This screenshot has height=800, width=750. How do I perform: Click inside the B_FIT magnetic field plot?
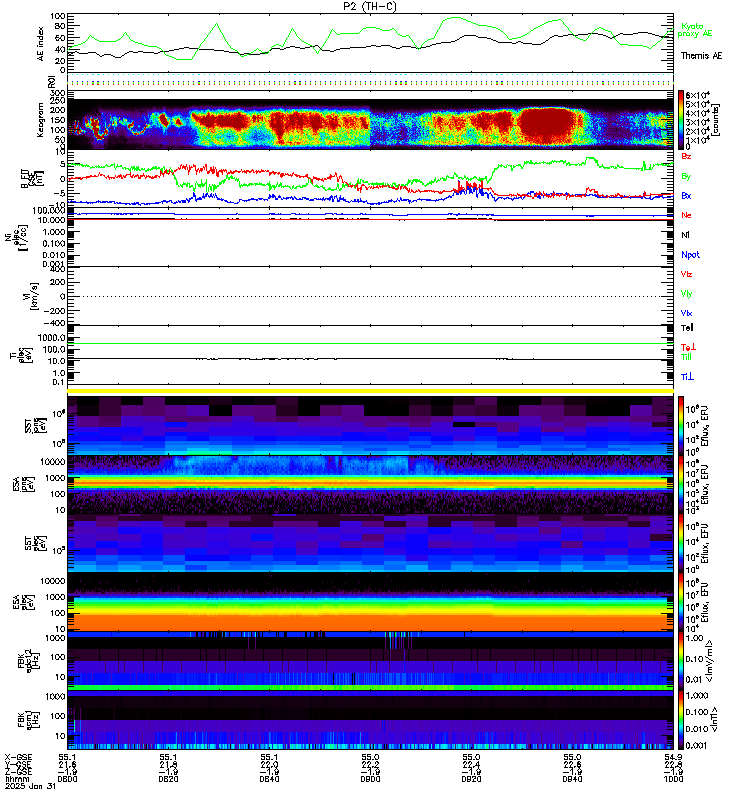(370, 179)
